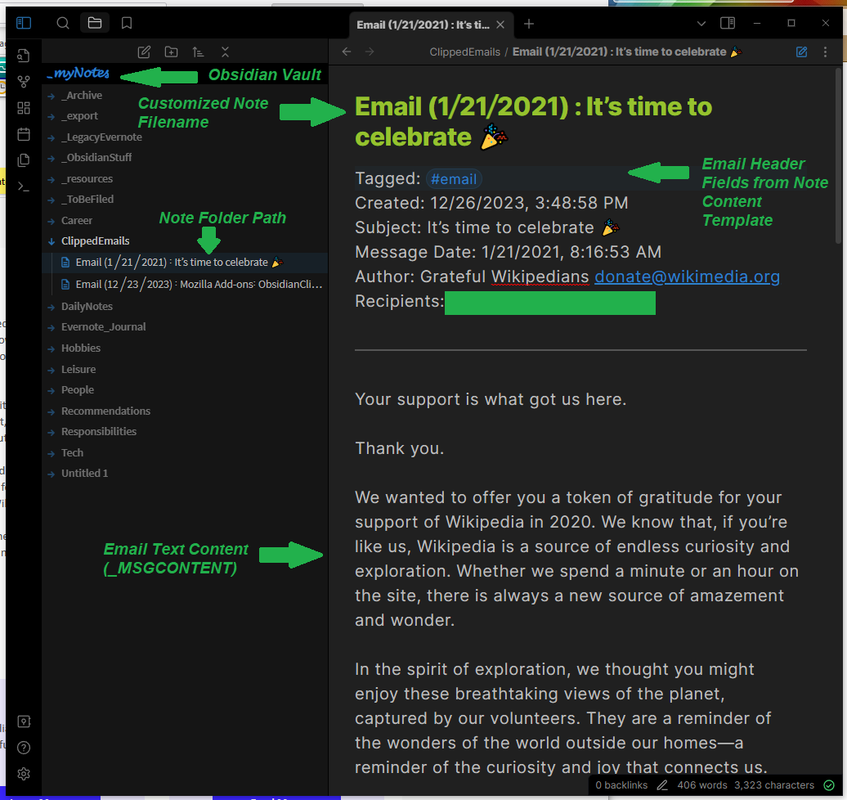Screen dimensions: 847x800
Task: Add a new tab with plus
Action: 529,24
